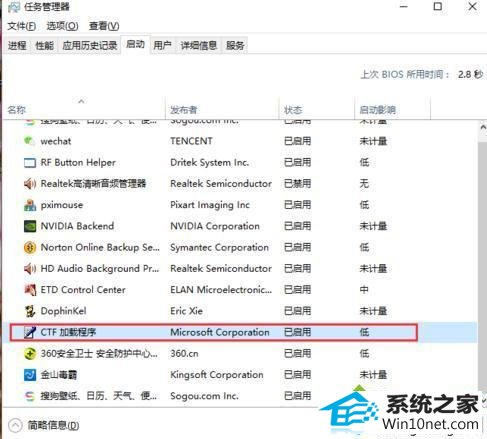Sort by the 状态 column header

click(x=293, y=110)
